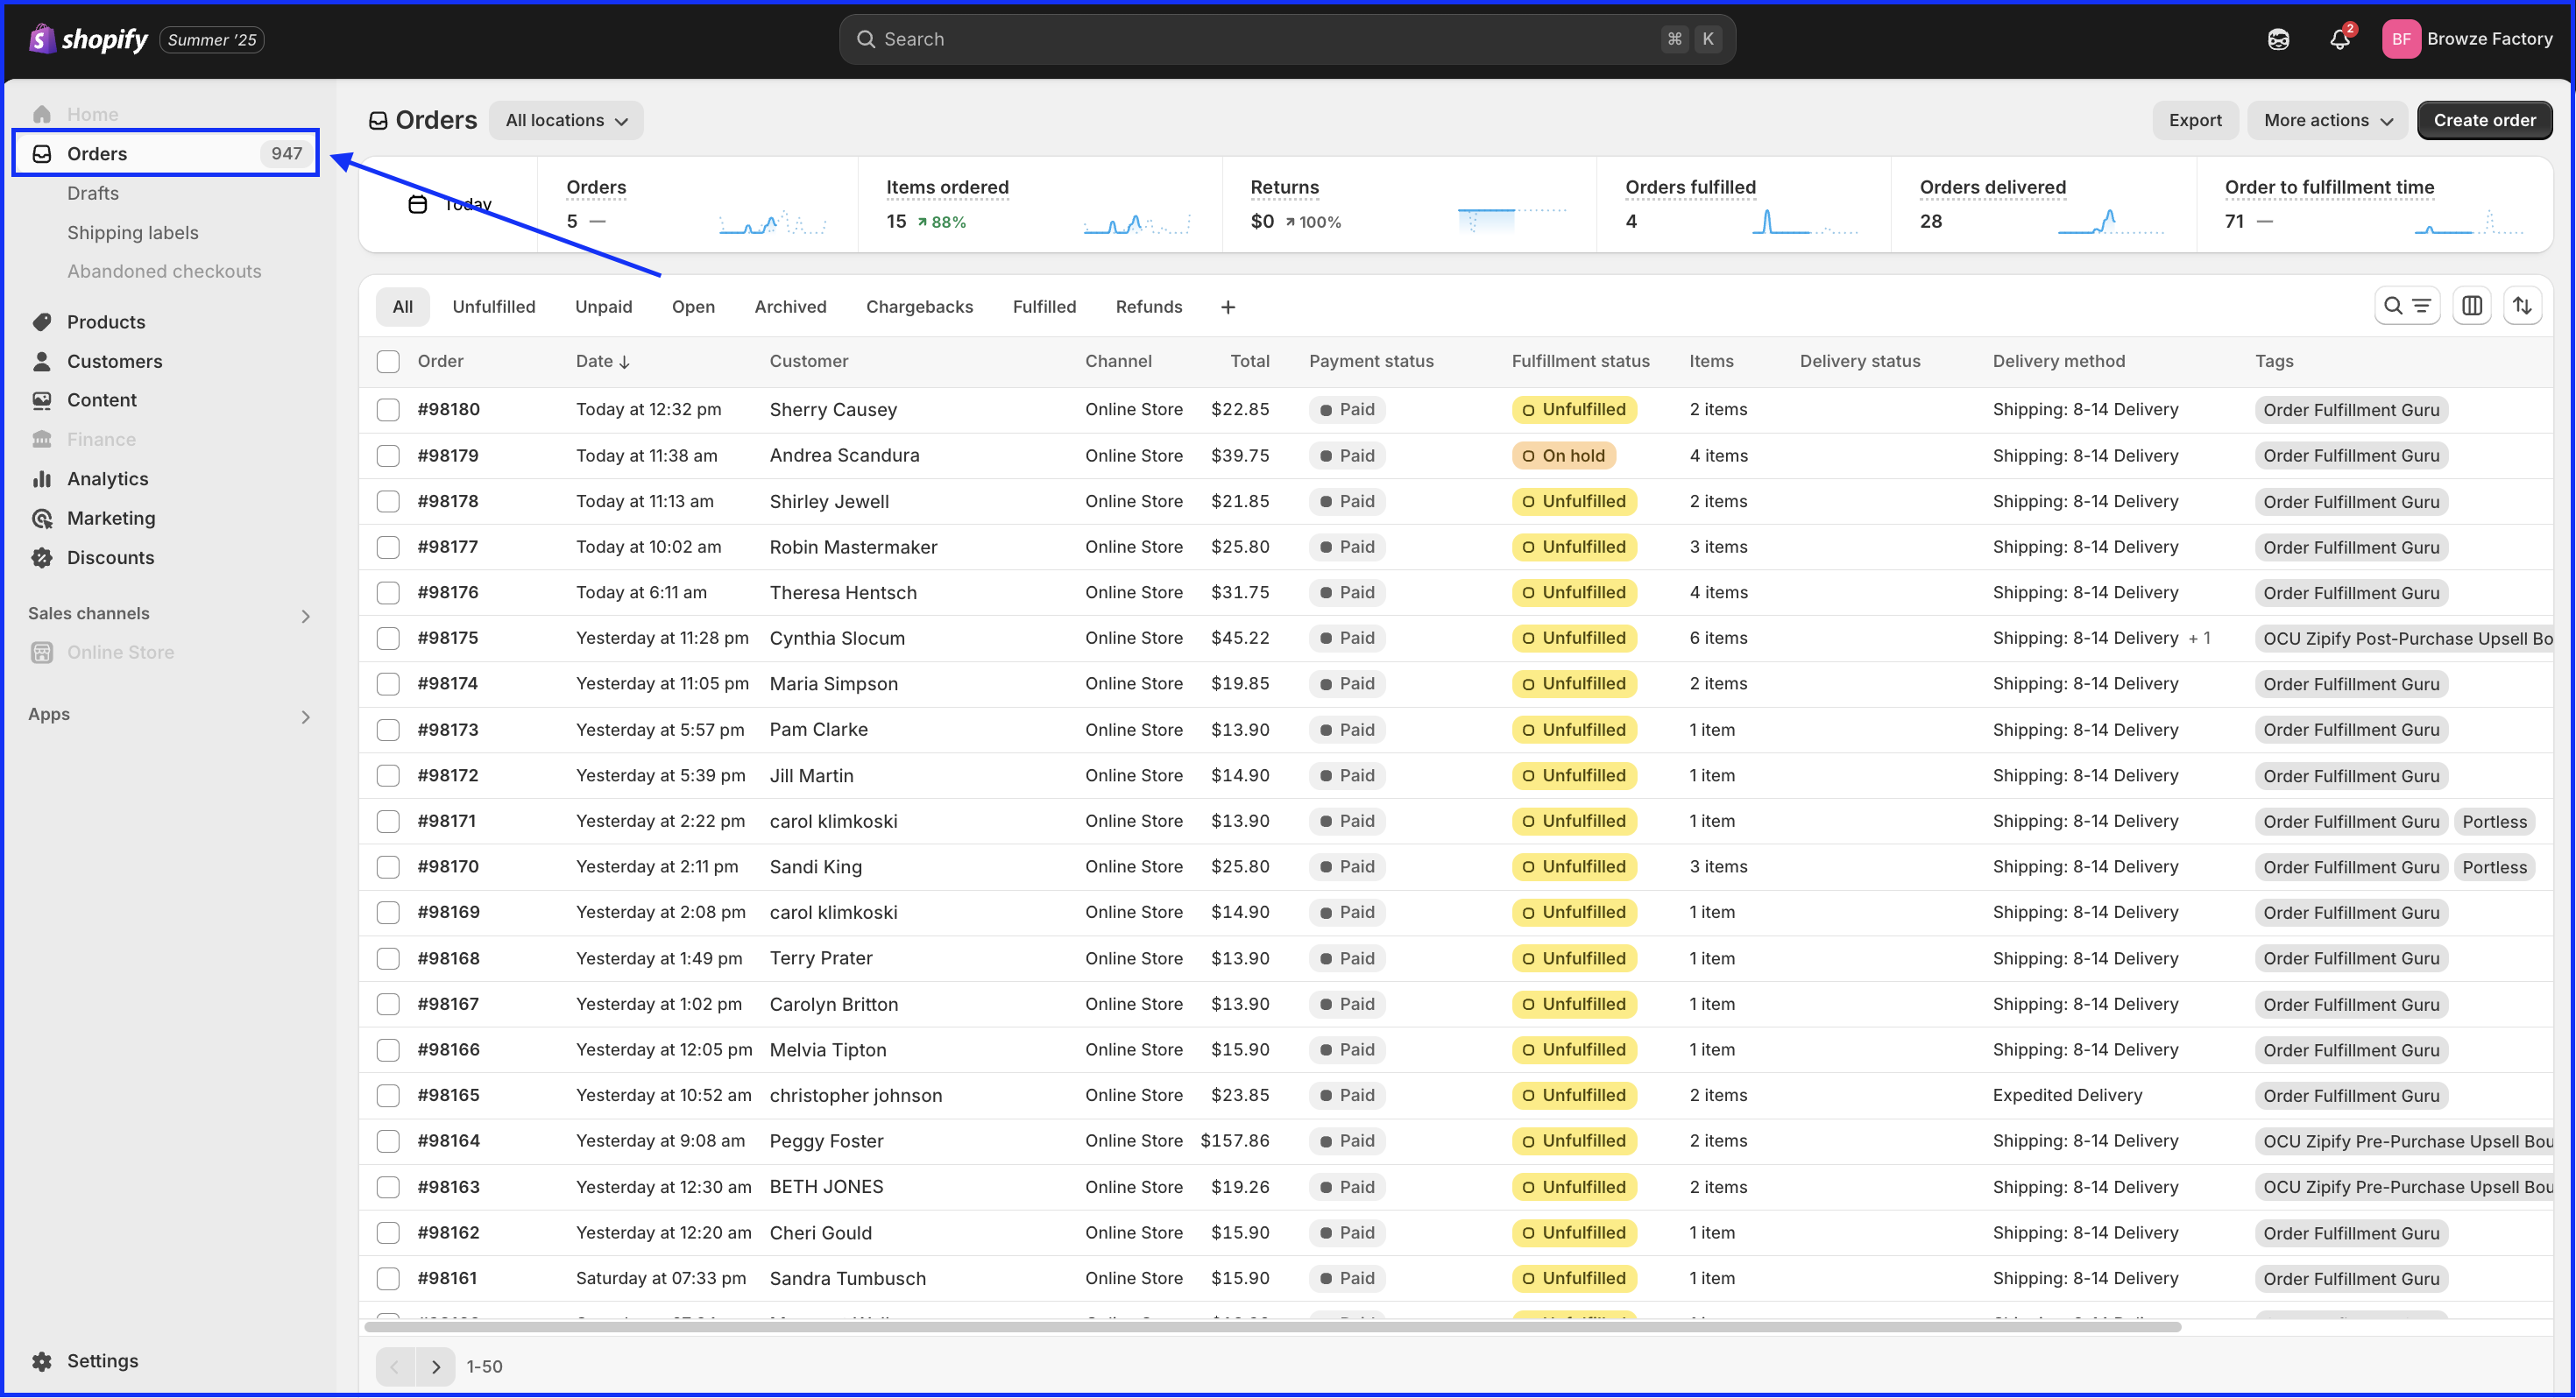Select checkbox for order #98172
This screenshot has width=2576, height=1398.
point(388,775)
